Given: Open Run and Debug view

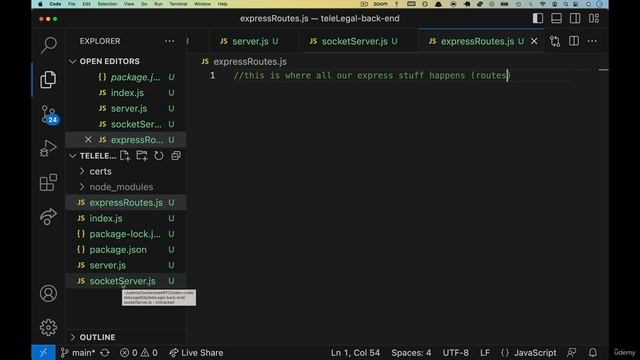Looking at the screenshot, I should [x=48, y=148].
